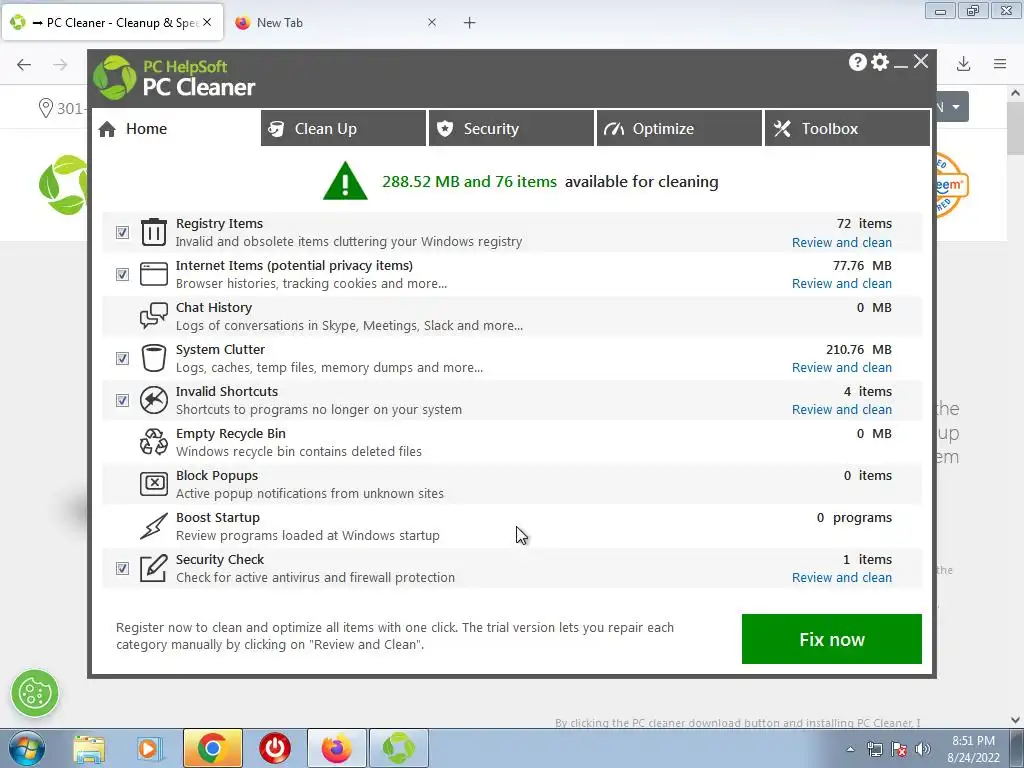Click the Invalid Shortcuts arrow icon

point(153,400)
